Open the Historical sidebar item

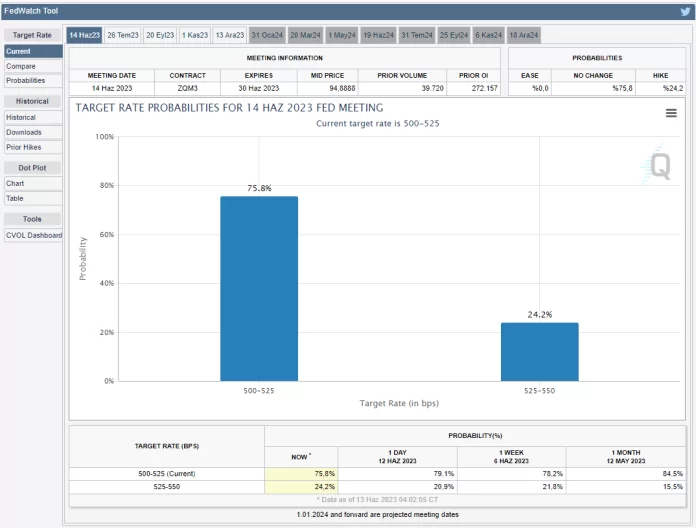pyautogui.click(x=21, y=117)
